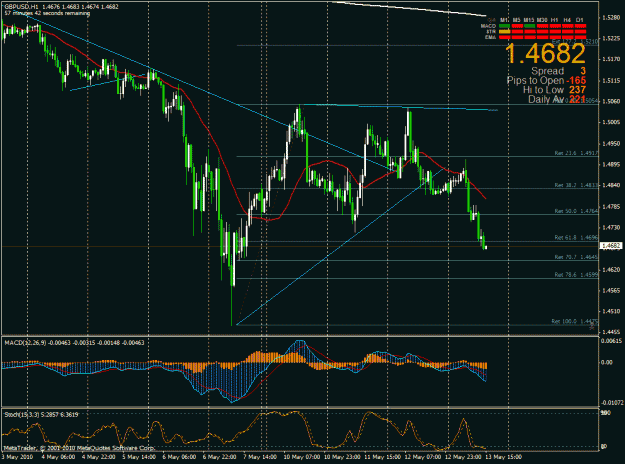Image resolution: width=625 pixels, height=464 pixels.
Task: Click the MACD row label in signal grid
Action: pyautogui.click(x=488, y=26)
